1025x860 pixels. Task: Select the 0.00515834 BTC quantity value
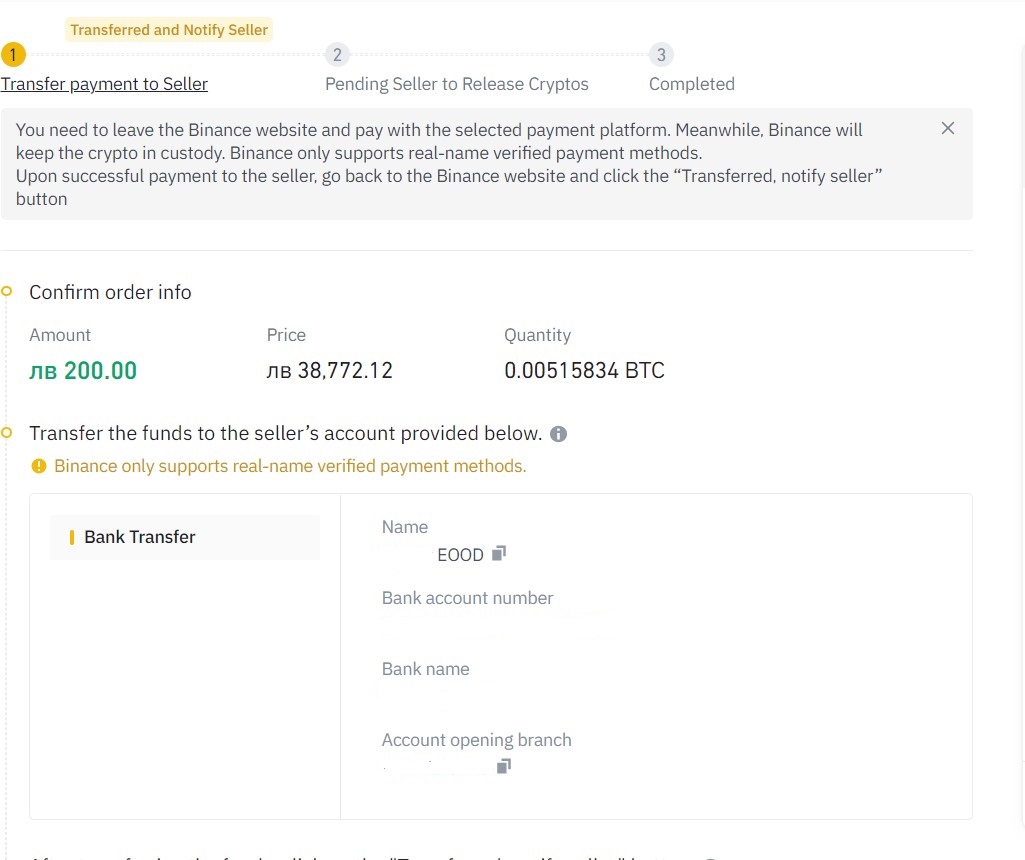click(584, 371)
